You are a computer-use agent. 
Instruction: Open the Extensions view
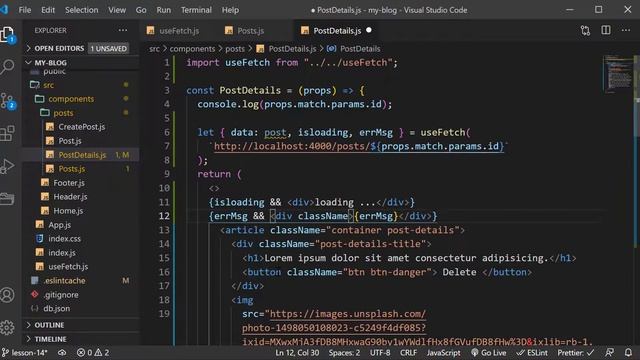pos(7,133)
